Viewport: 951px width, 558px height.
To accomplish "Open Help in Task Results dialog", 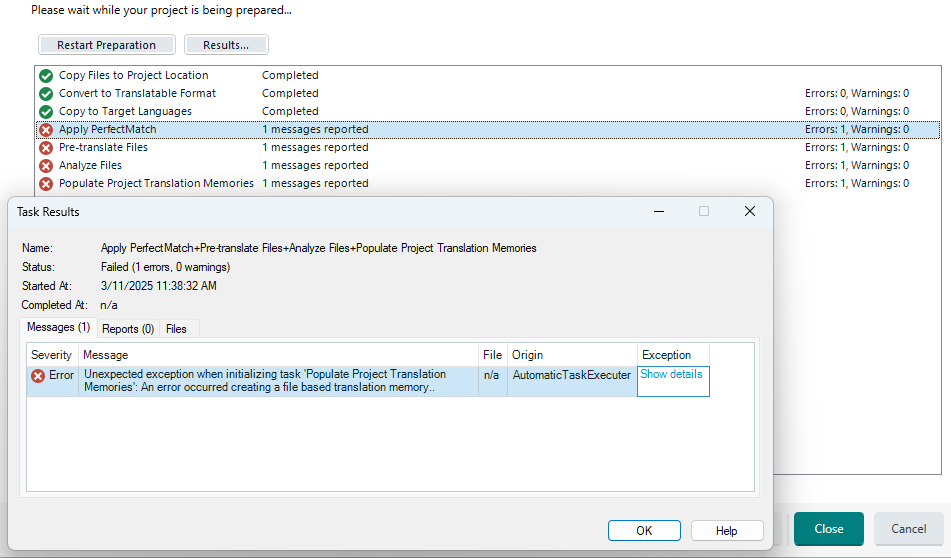I will tap(727, 531).
